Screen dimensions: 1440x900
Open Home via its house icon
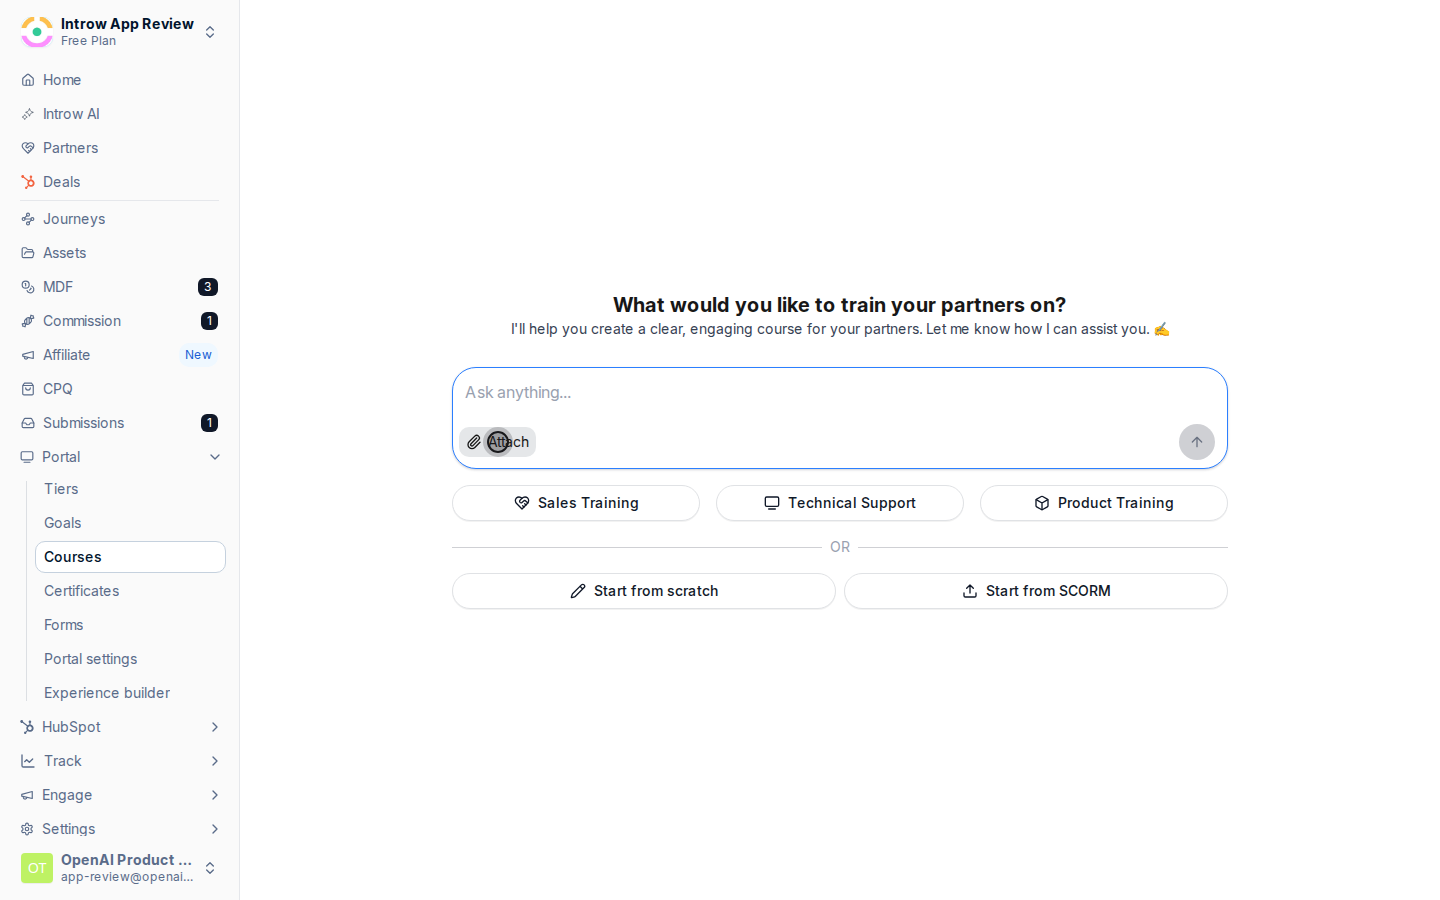coord(28,80)
